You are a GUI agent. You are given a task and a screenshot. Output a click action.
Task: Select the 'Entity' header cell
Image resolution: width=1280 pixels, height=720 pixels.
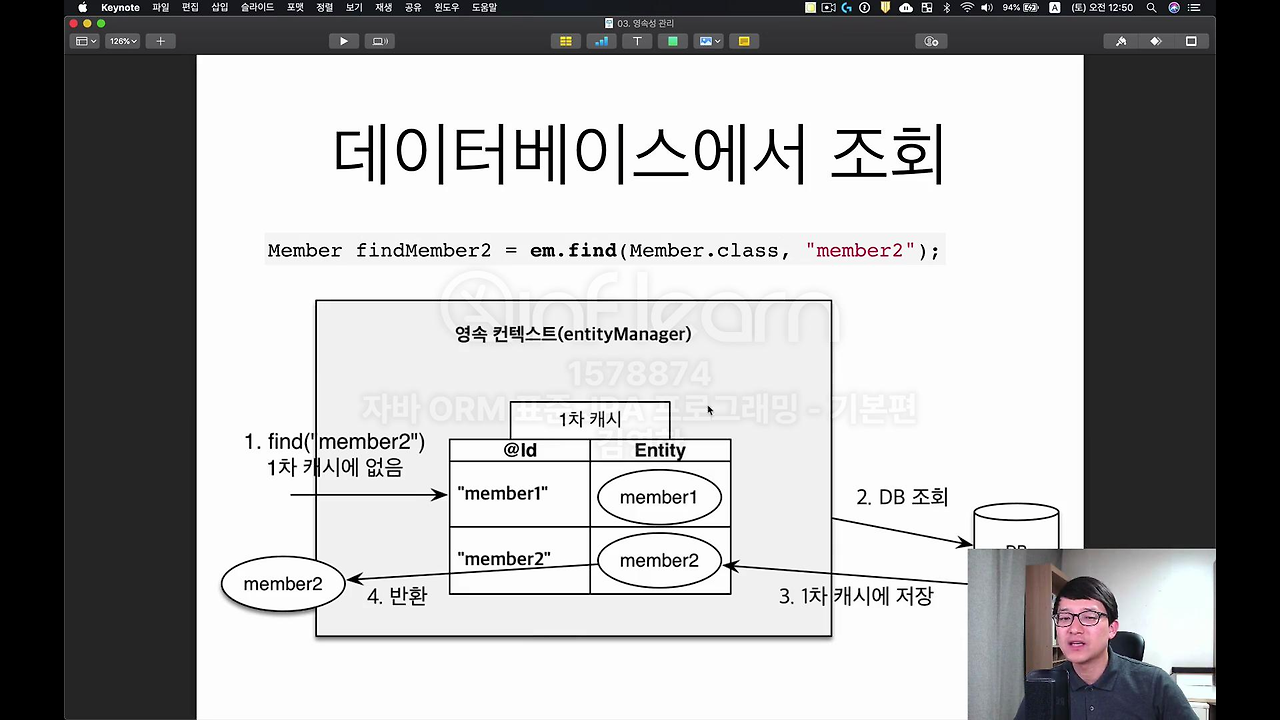660,450
